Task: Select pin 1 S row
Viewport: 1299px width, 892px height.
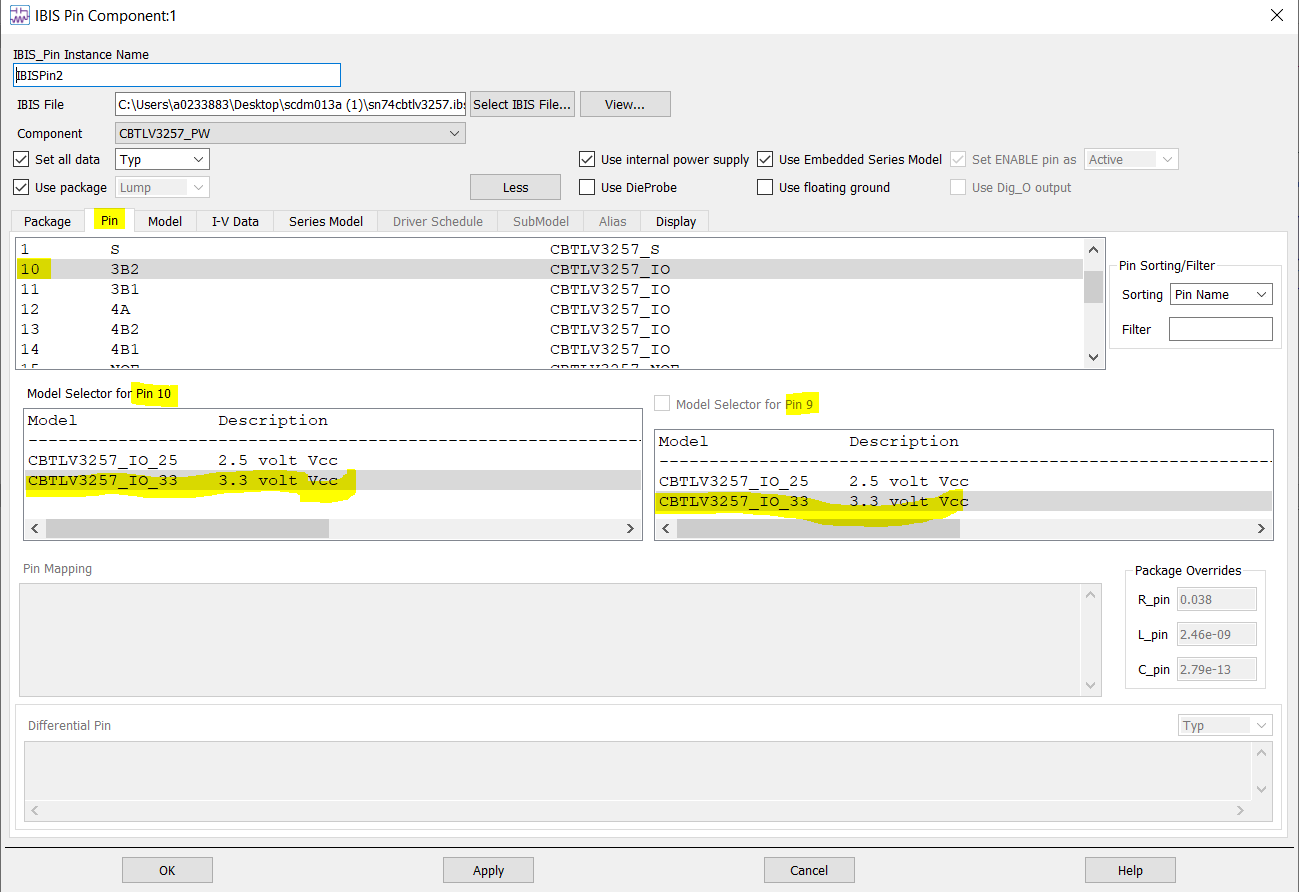Action: pyautogui.click(x=550, y=249)
